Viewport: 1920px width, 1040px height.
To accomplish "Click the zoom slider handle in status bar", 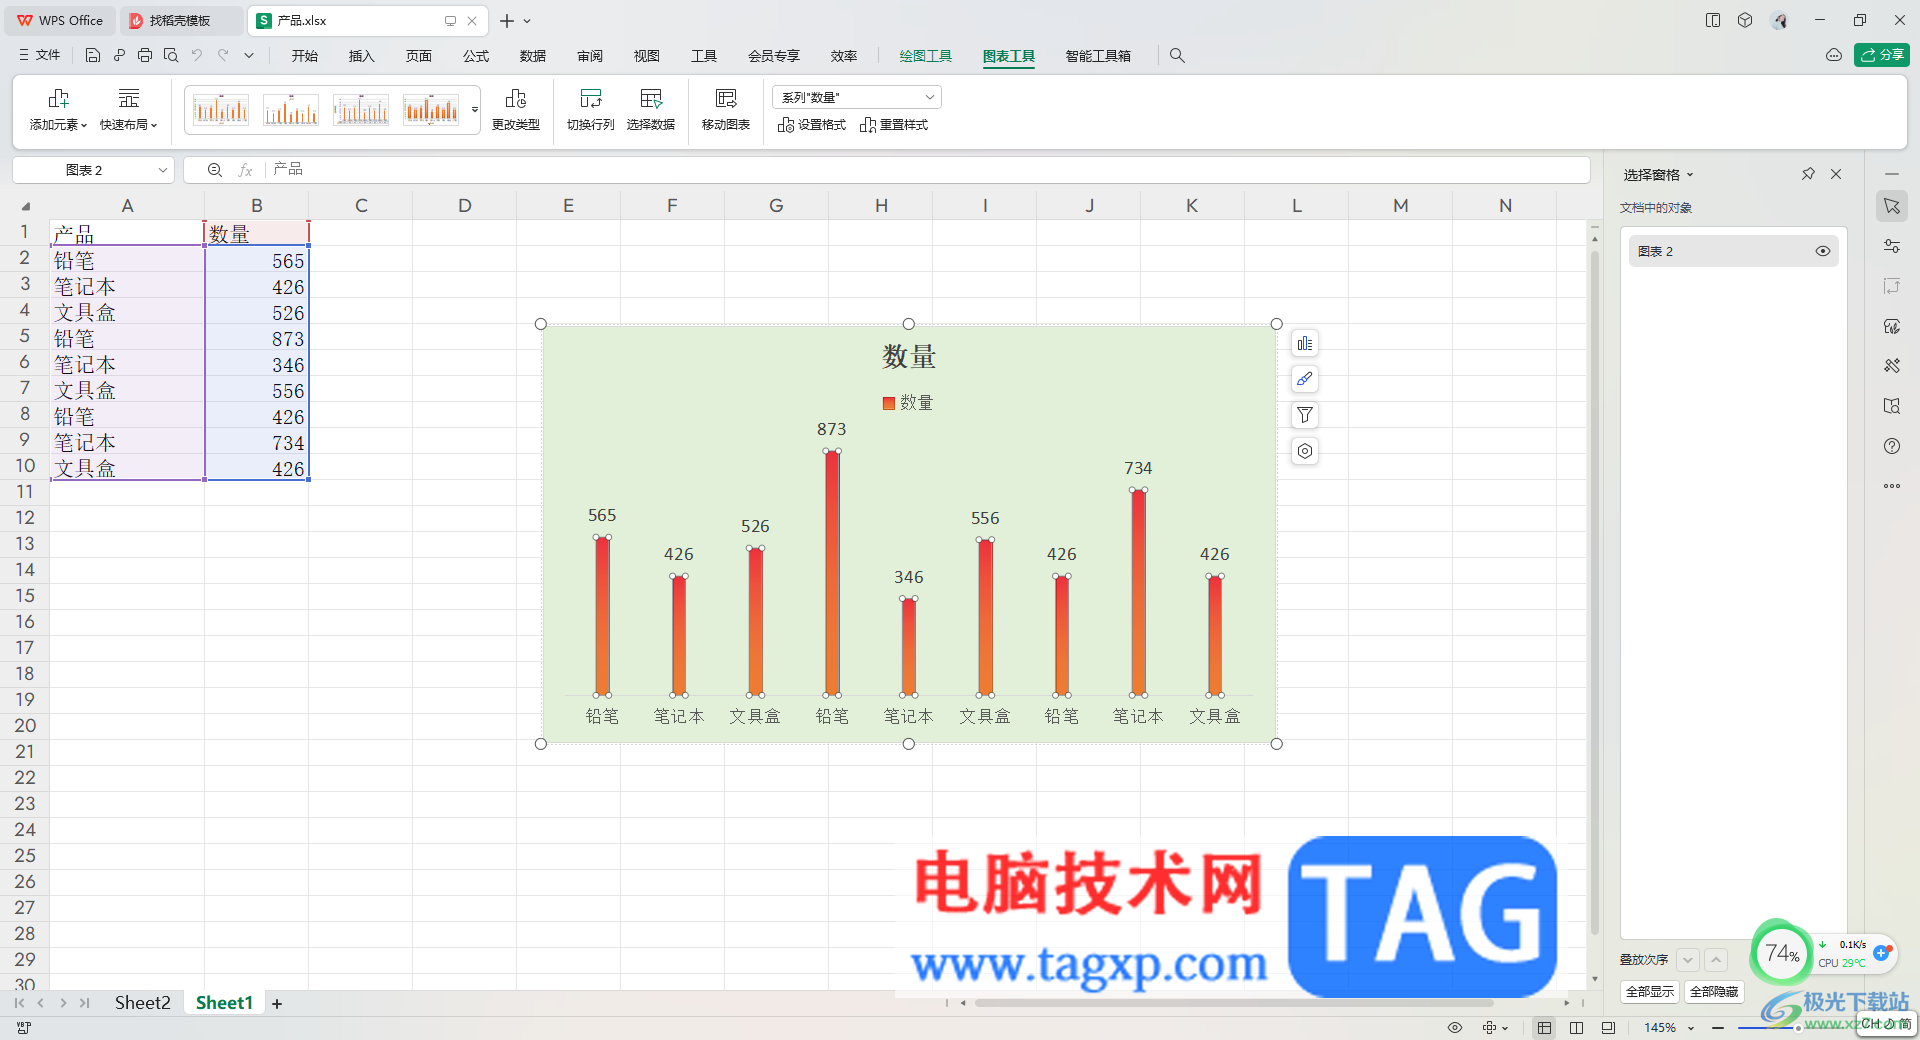I will point(1798,1028).
